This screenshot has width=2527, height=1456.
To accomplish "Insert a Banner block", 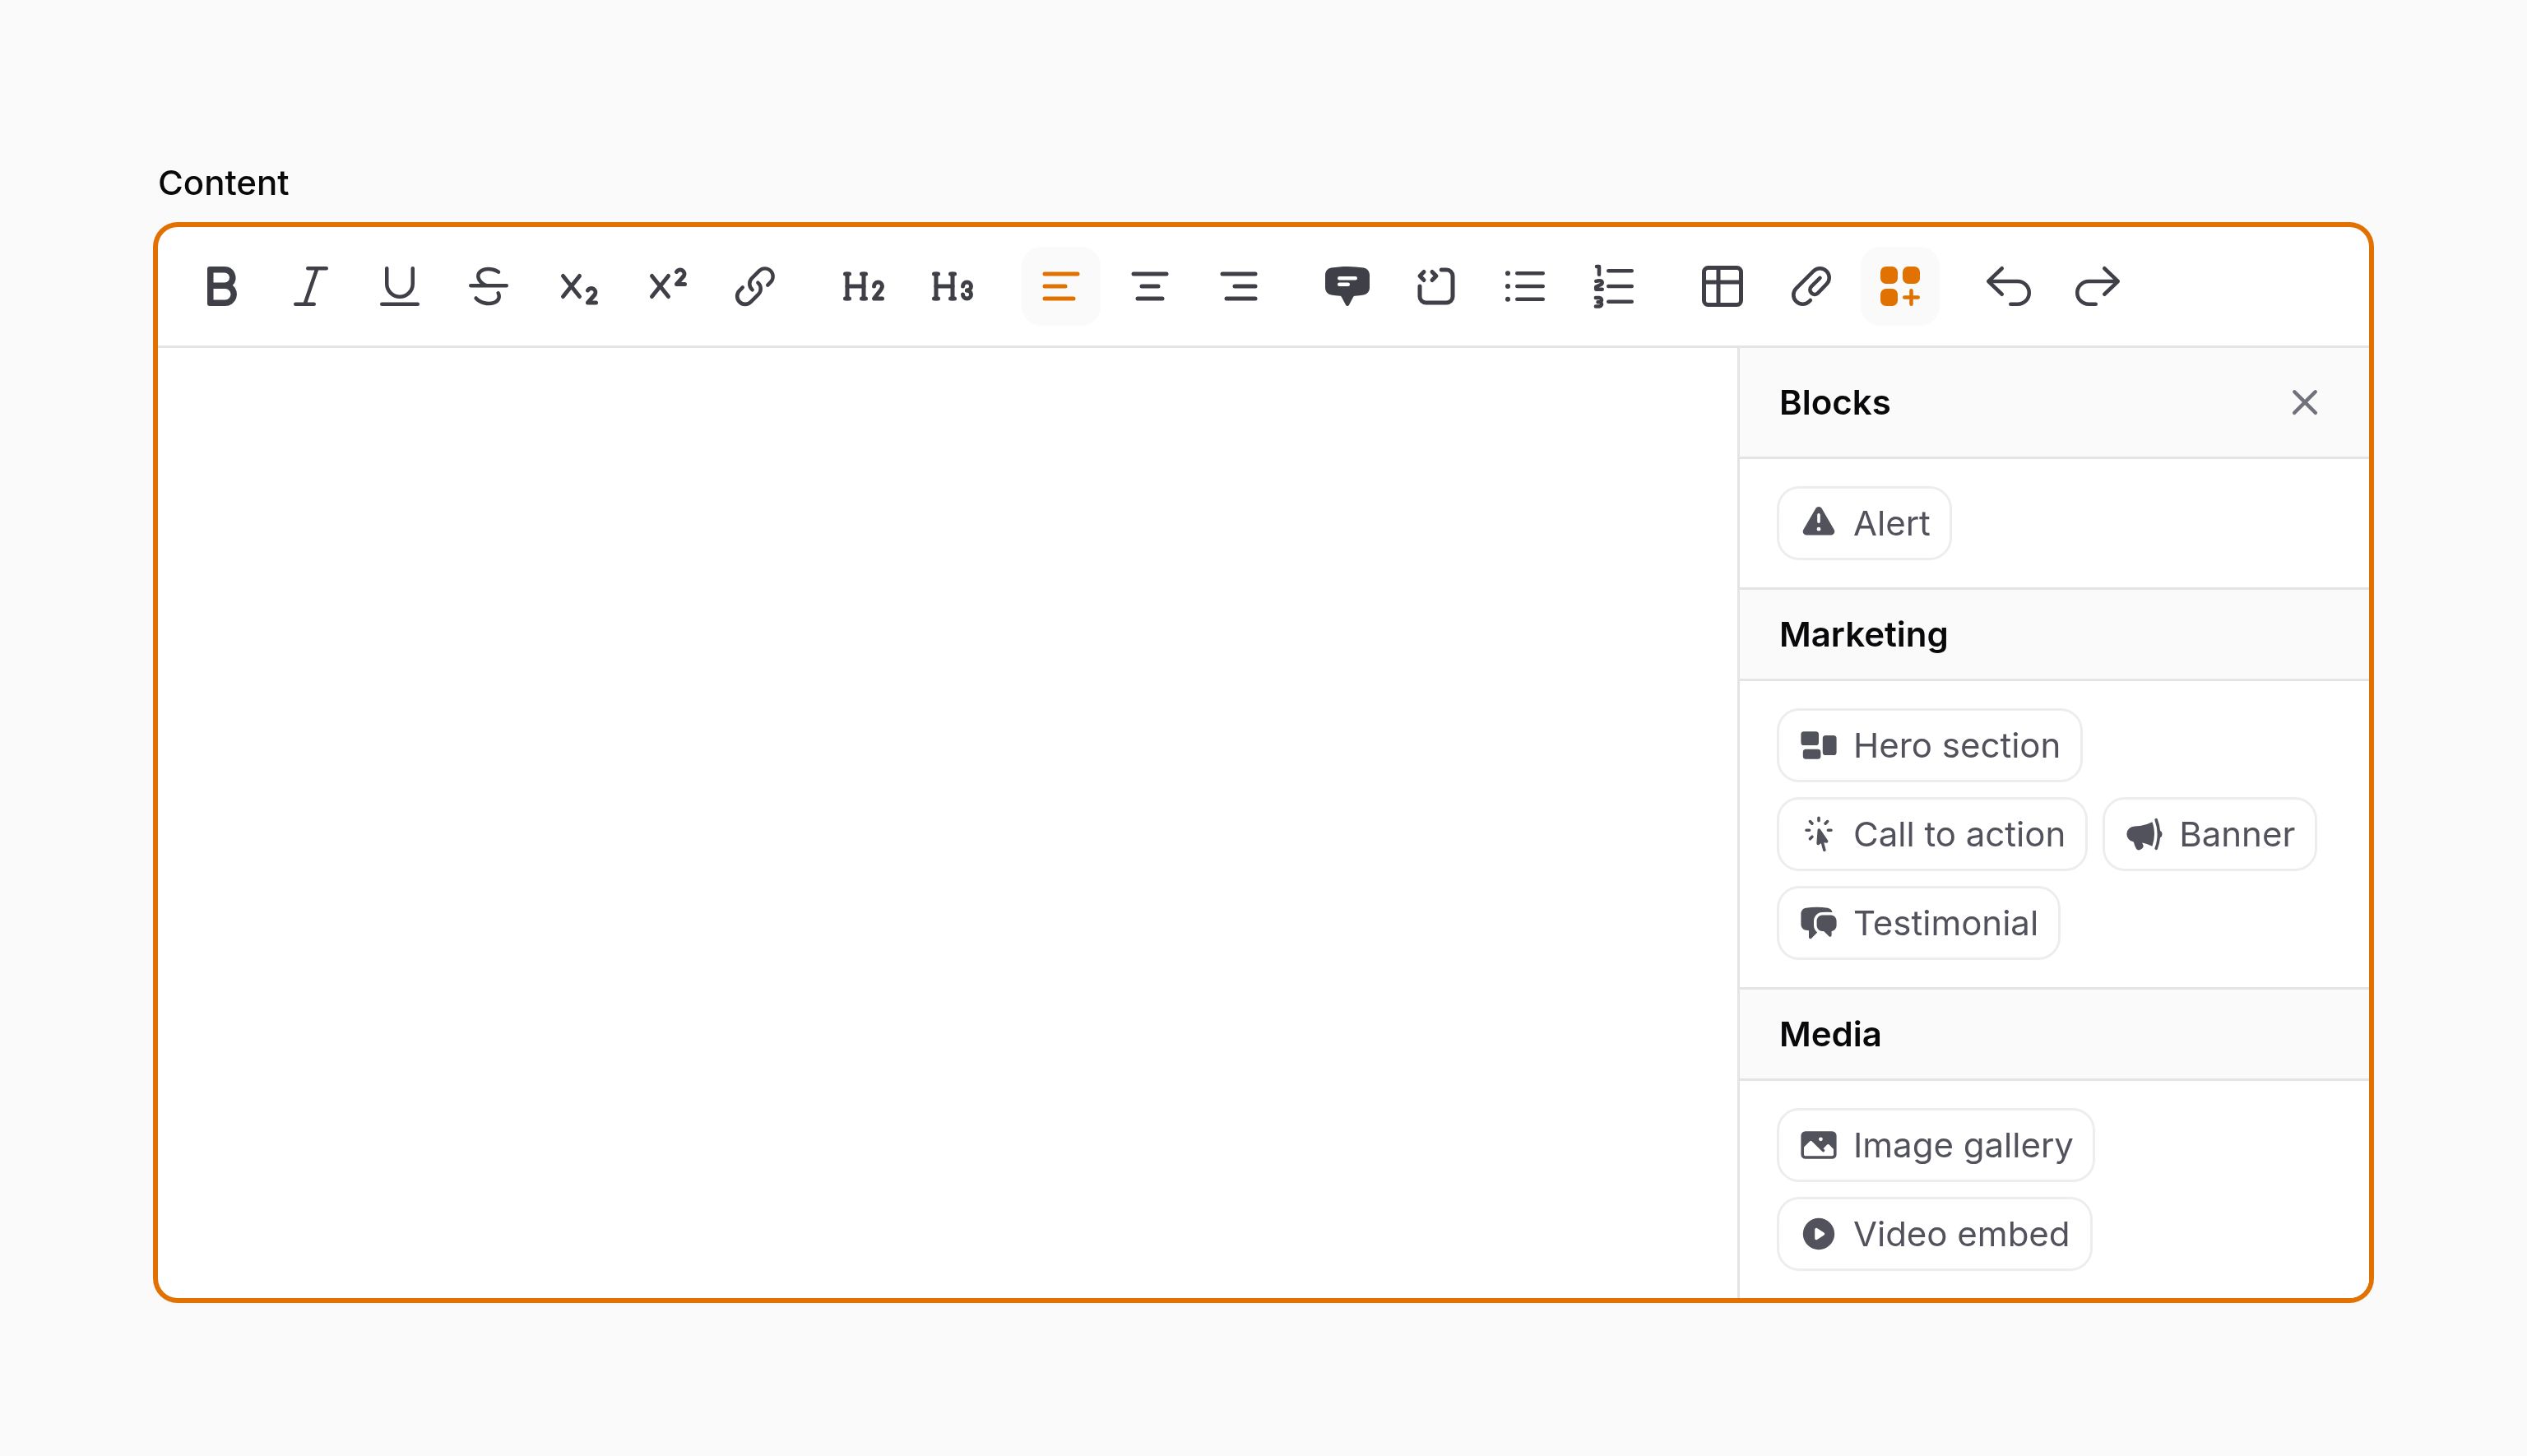I will tap(2209, 834).
